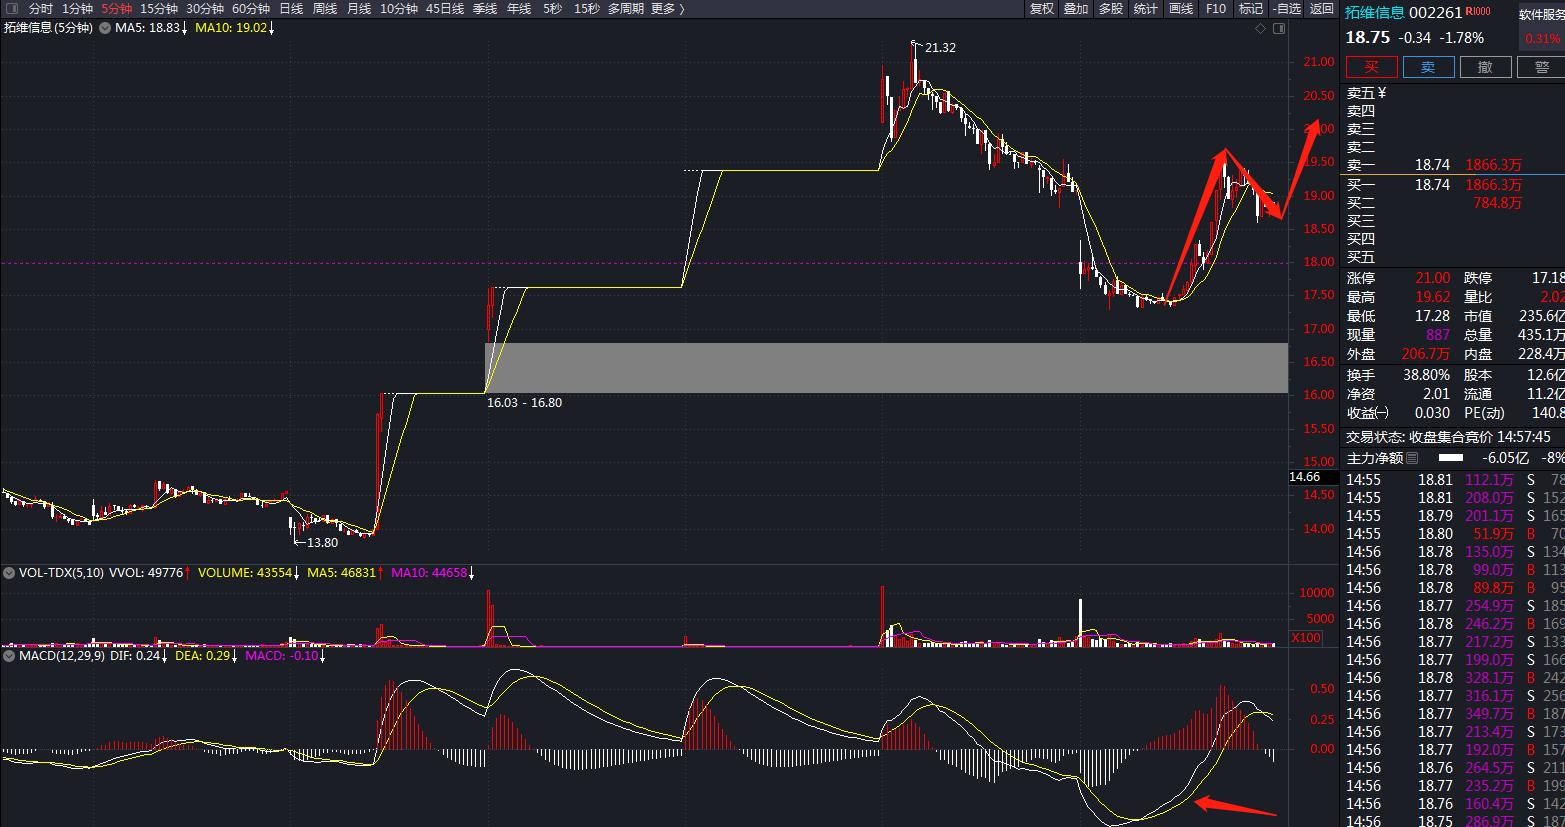Click the 复权 toolbar button
Image resolution: width=1565 pixels, height=827 pixels.
[1042, 8]
